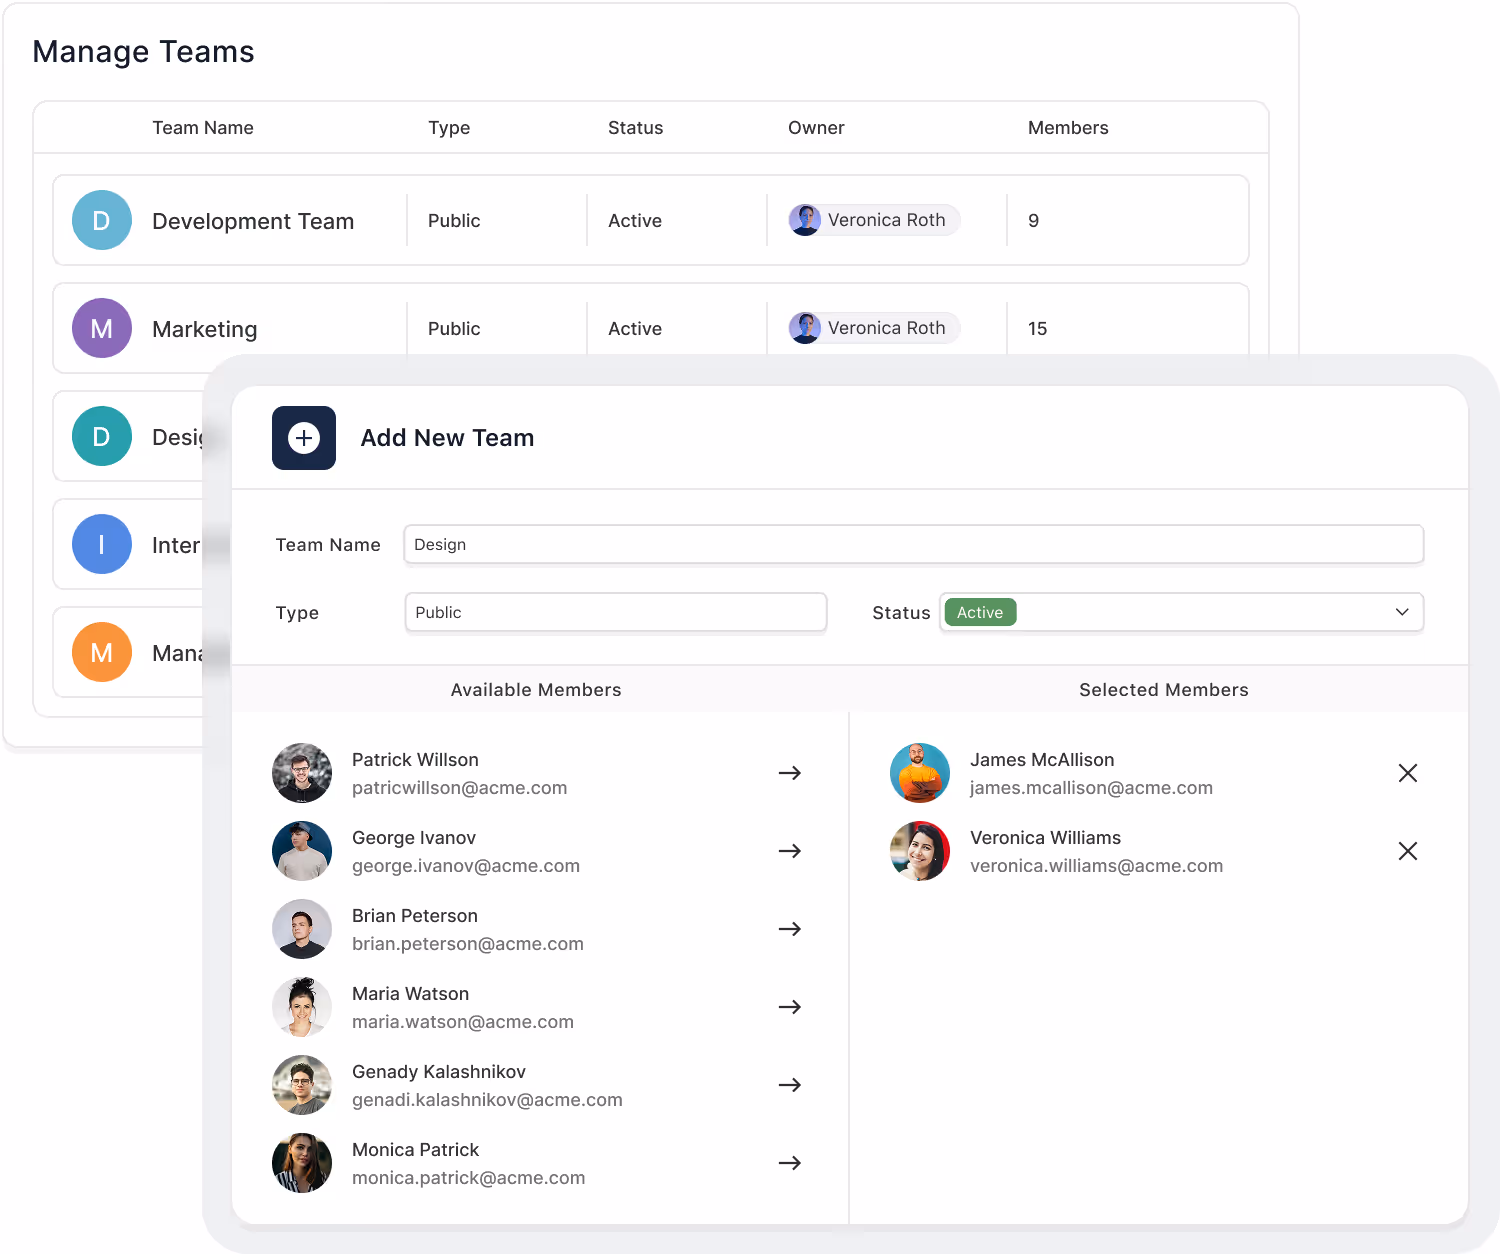Click the plus icon beside Add New Team

(x=304, y=438)
